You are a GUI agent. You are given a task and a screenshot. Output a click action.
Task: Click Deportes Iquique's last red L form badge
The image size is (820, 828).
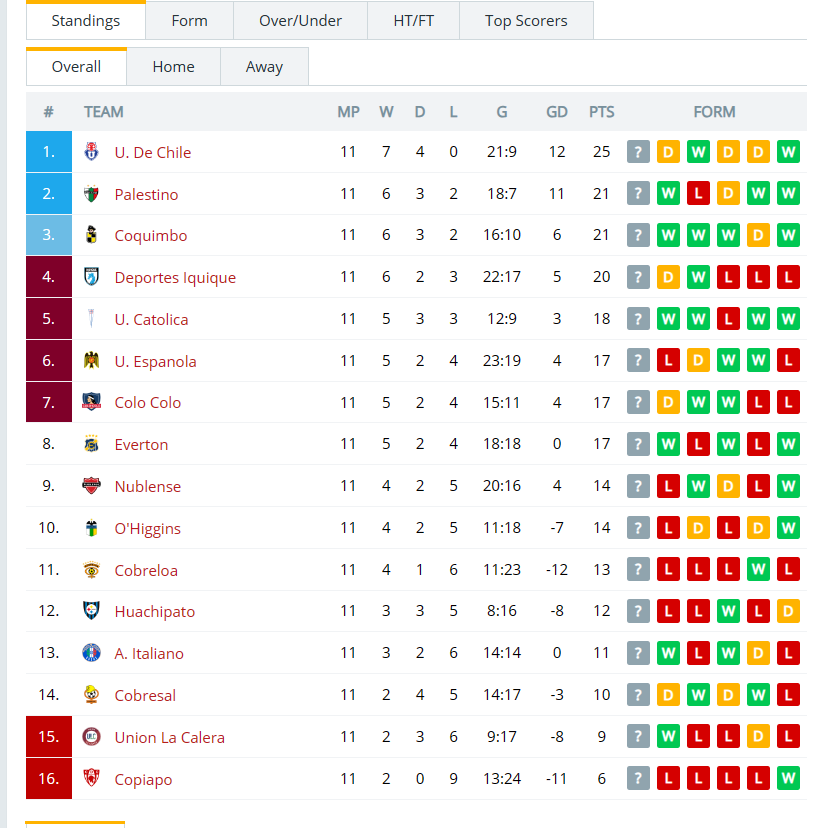tap(788, 277)
